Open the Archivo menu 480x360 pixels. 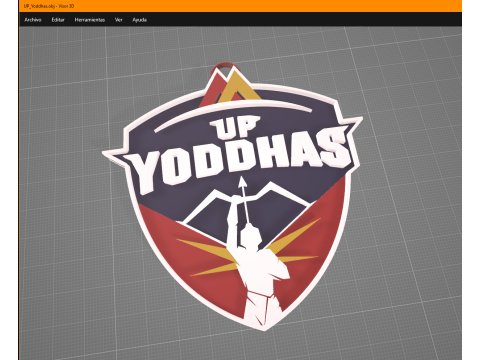click(33, 20)
